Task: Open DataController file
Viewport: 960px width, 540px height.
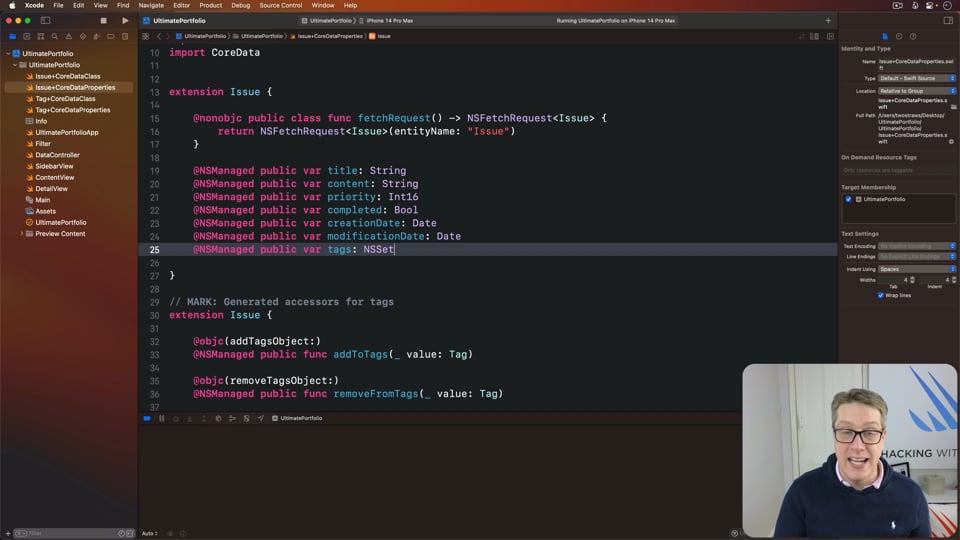Action: (57, 155)
